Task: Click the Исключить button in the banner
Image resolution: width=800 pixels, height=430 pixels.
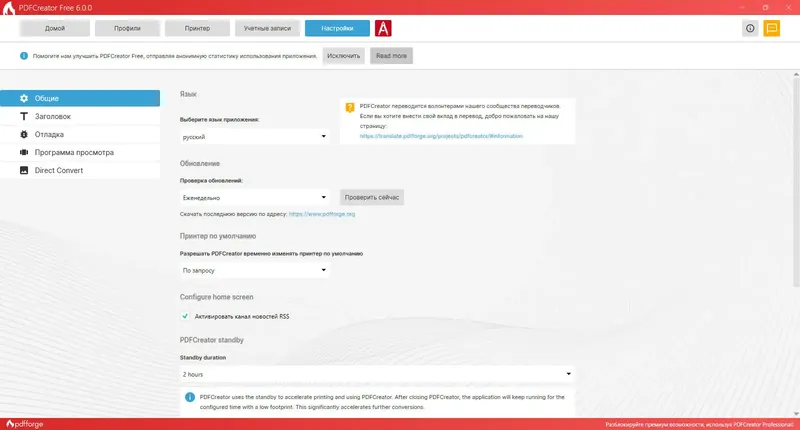Action: point(343,56)
